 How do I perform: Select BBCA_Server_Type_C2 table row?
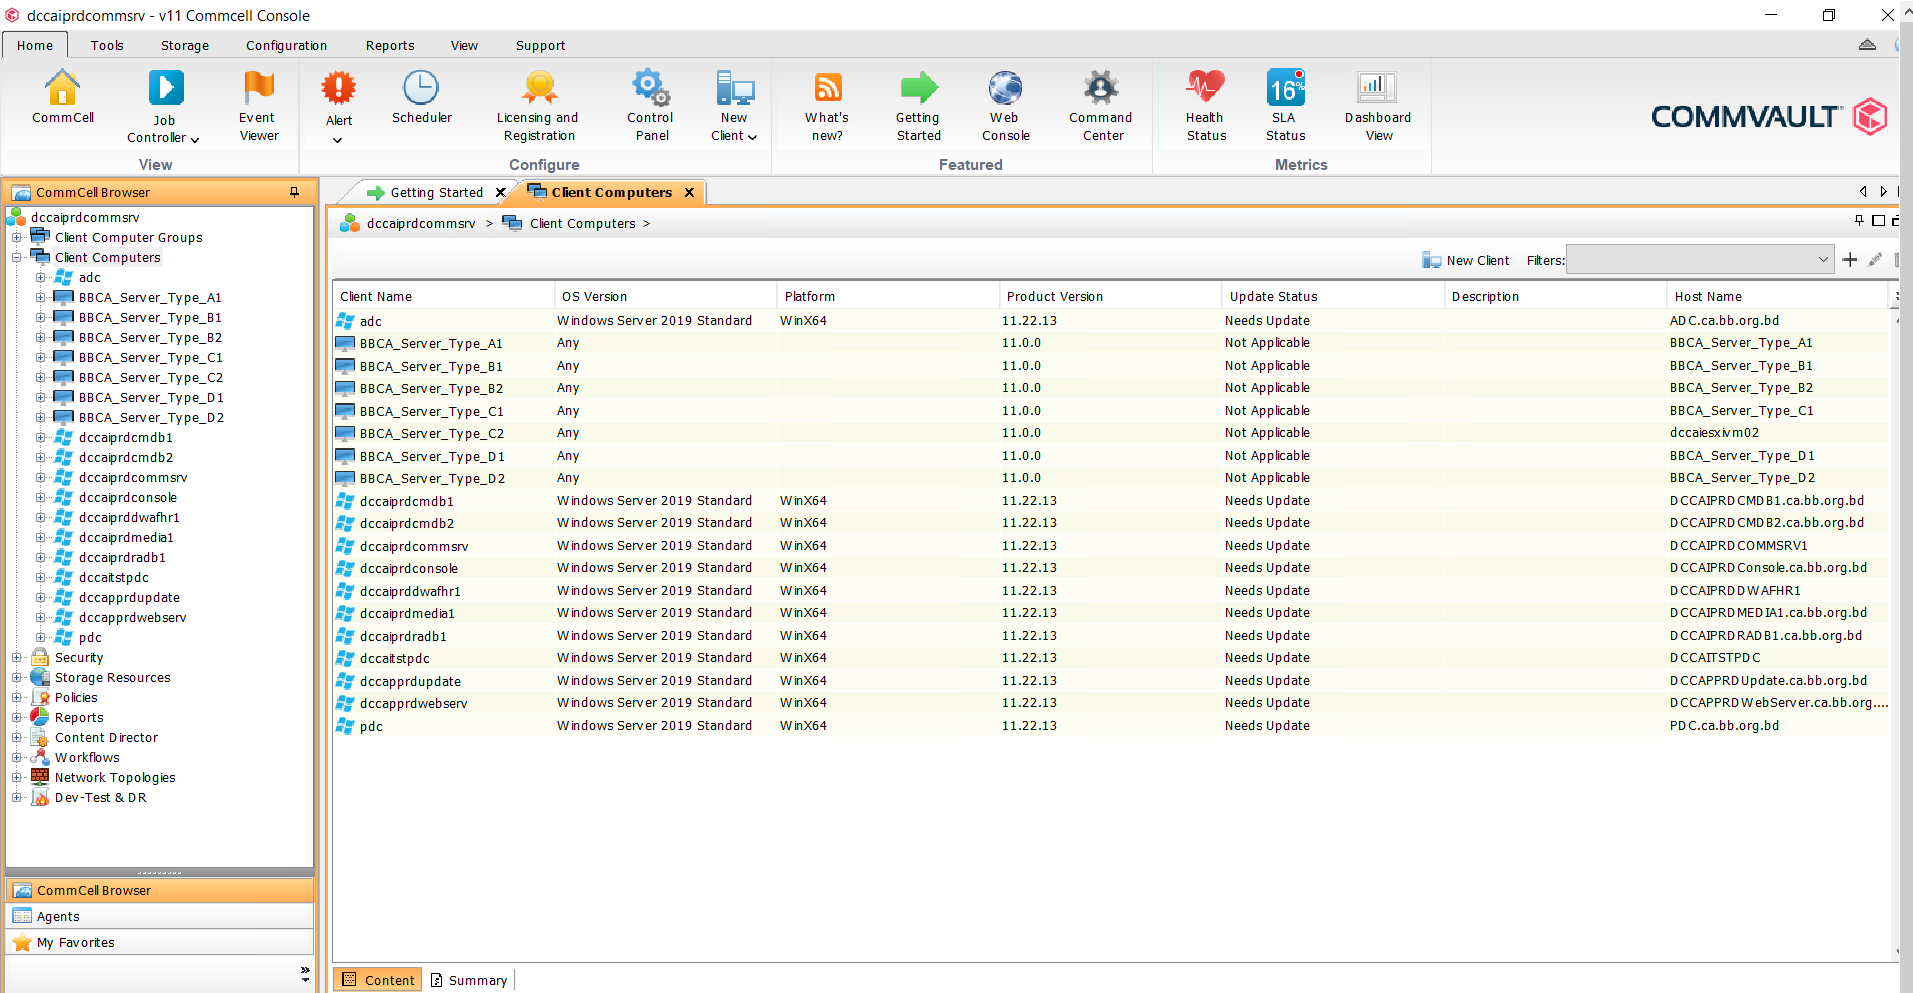click(1110, 433)
